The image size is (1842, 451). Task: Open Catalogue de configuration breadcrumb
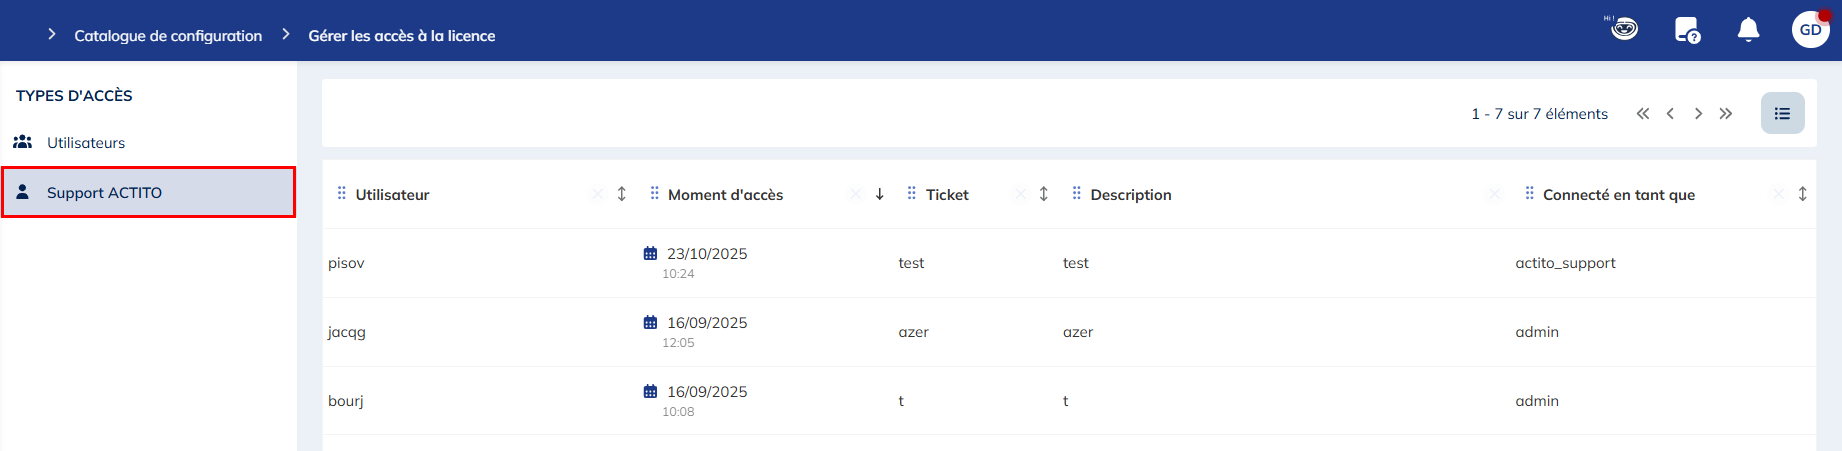coord(168,36)
